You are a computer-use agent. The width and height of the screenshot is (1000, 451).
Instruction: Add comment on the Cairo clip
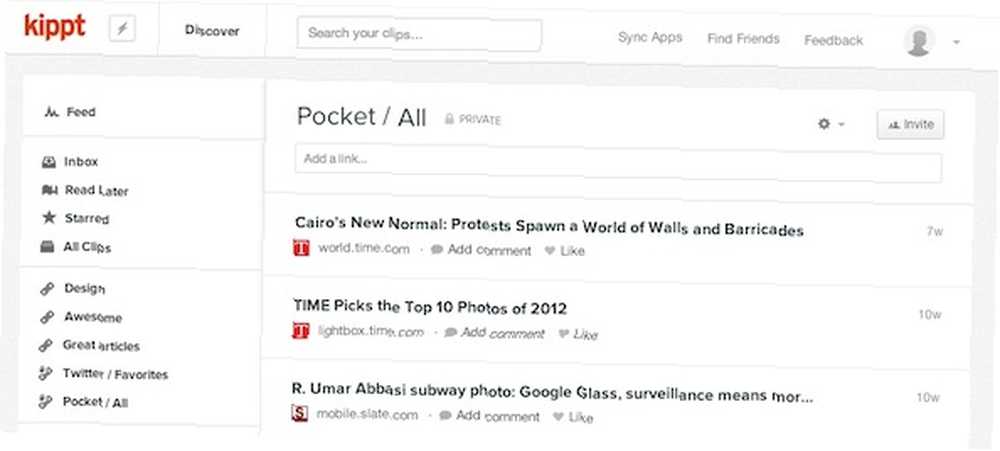pyautogui.click(x=482, y=250)
